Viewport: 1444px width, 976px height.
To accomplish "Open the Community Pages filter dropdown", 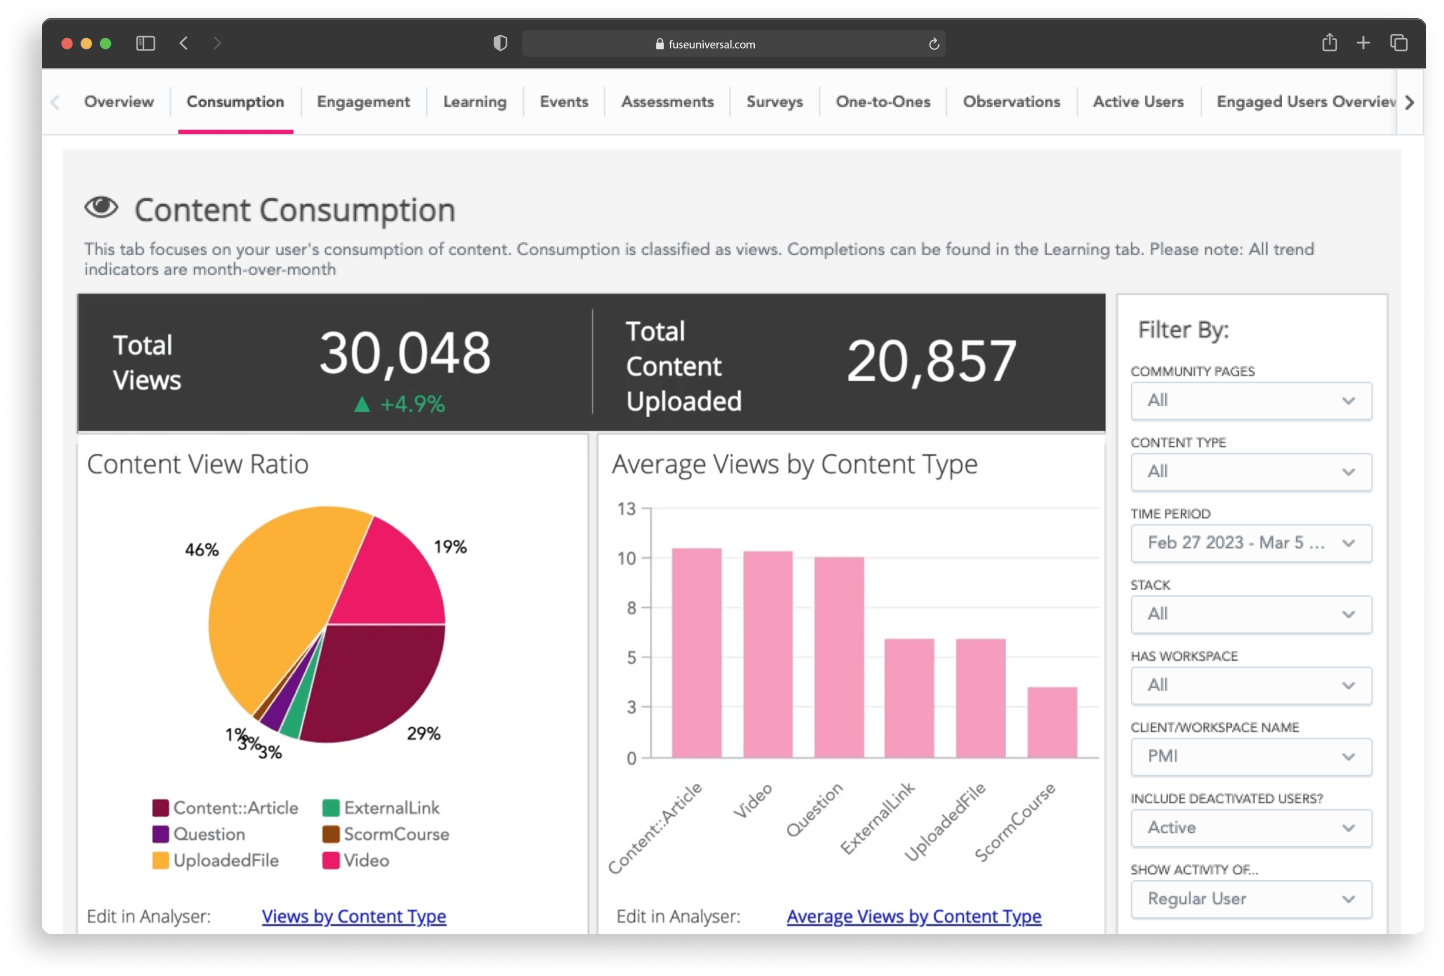I will click(x=1251, y=400).
